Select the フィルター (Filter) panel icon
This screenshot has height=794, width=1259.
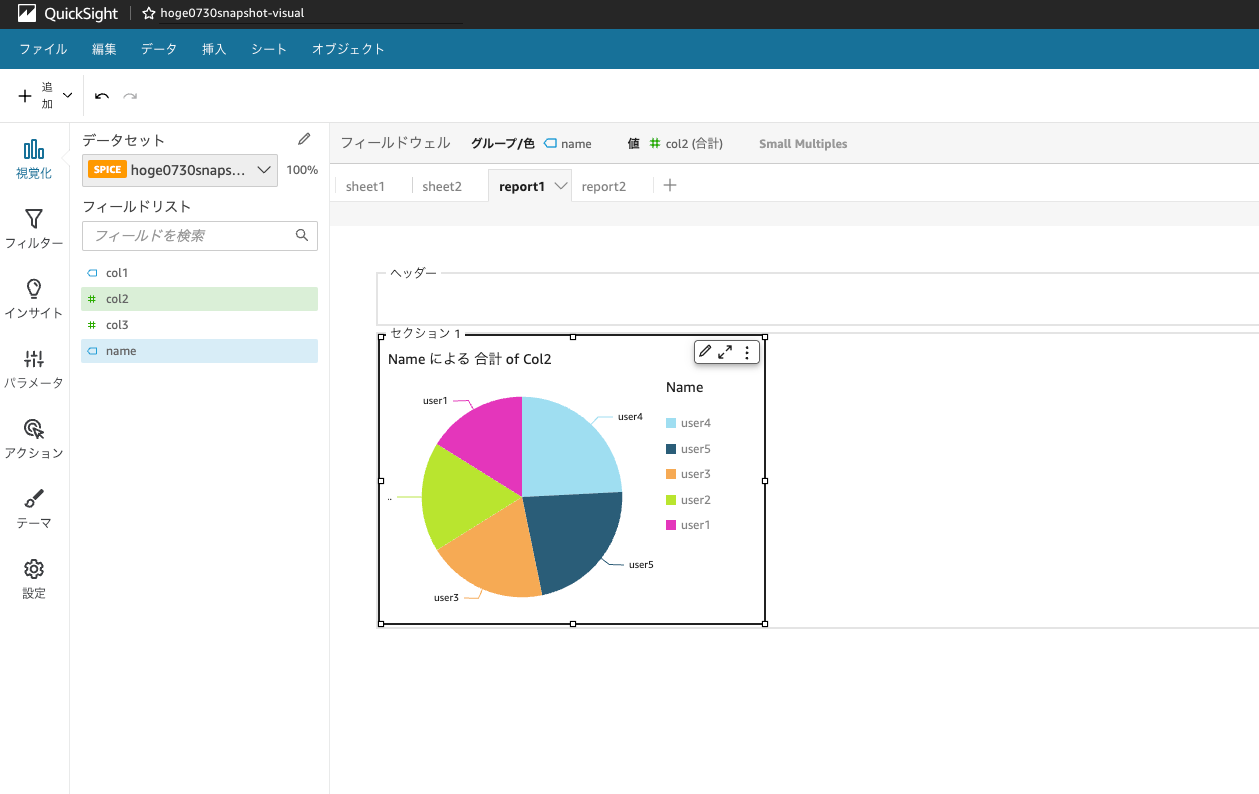tap(34, 227)
